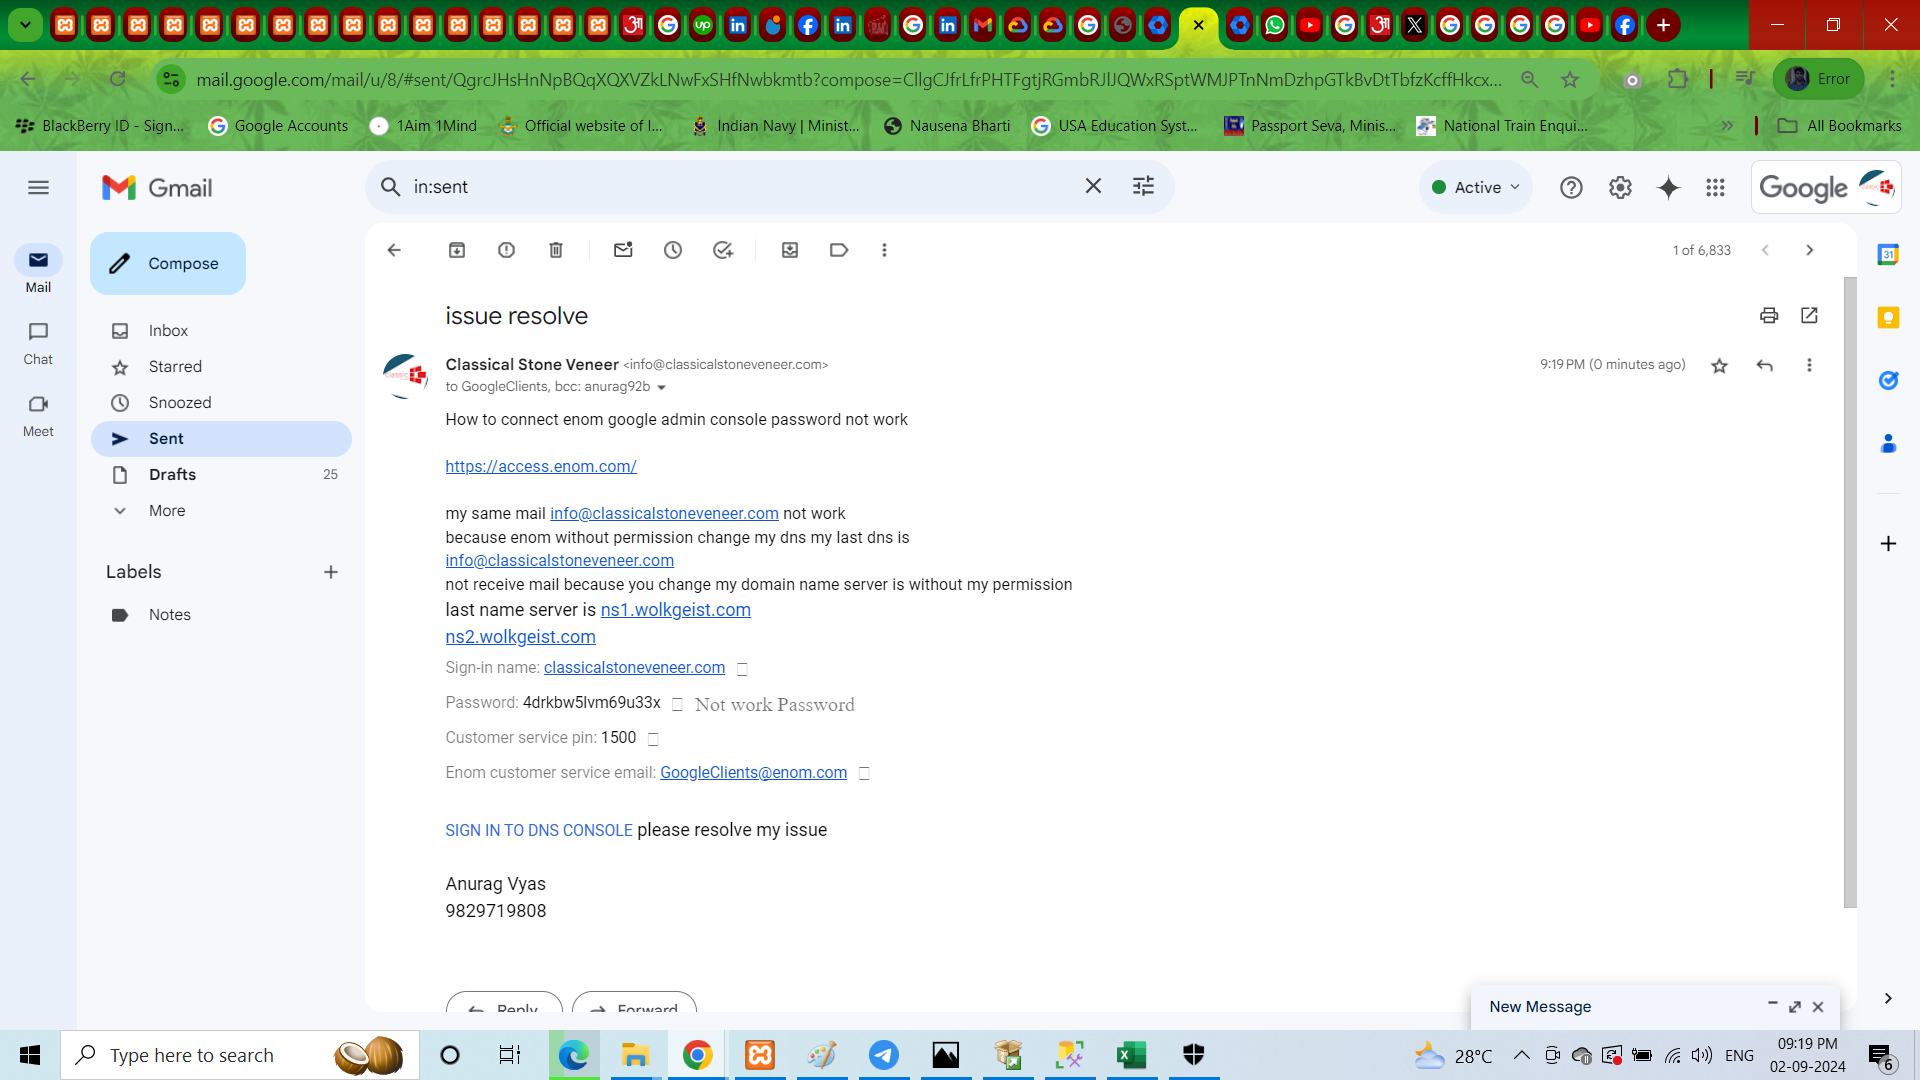Open the Active status dropdown
This screenshot has height=1080, width=1920.
coord(1476,188)
